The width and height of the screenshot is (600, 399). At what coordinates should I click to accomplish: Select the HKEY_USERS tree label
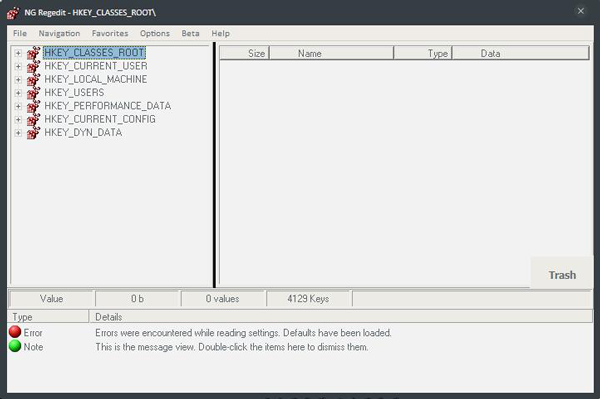coord(74,93)
